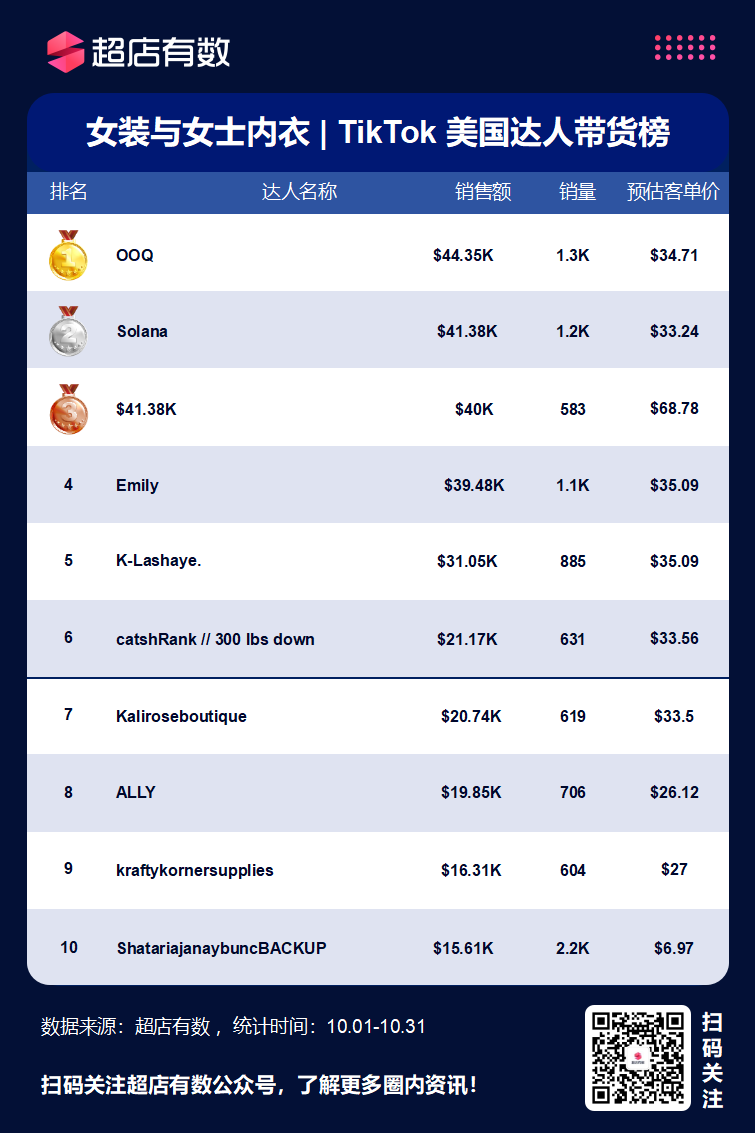This screenshot has width=755, height=1133.
Task: Click the QR code image
Action: click(638, 1057)
